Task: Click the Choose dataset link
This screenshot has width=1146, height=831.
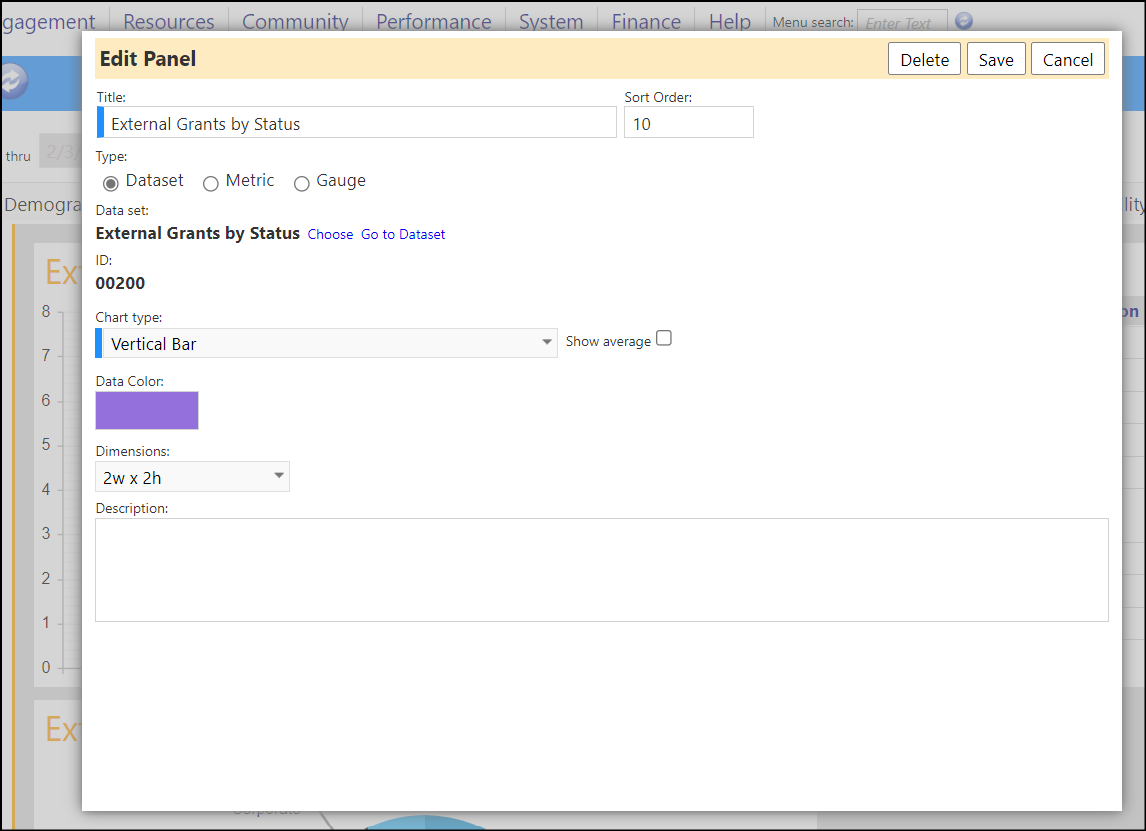Action: tap(330, 234)
